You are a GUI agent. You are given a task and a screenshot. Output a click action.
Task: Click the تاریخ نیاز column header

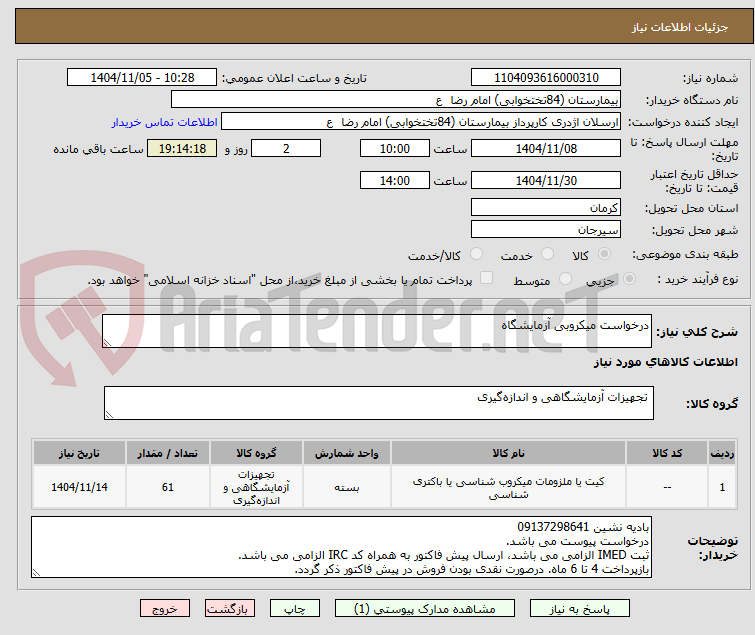[x=79, y=453]
